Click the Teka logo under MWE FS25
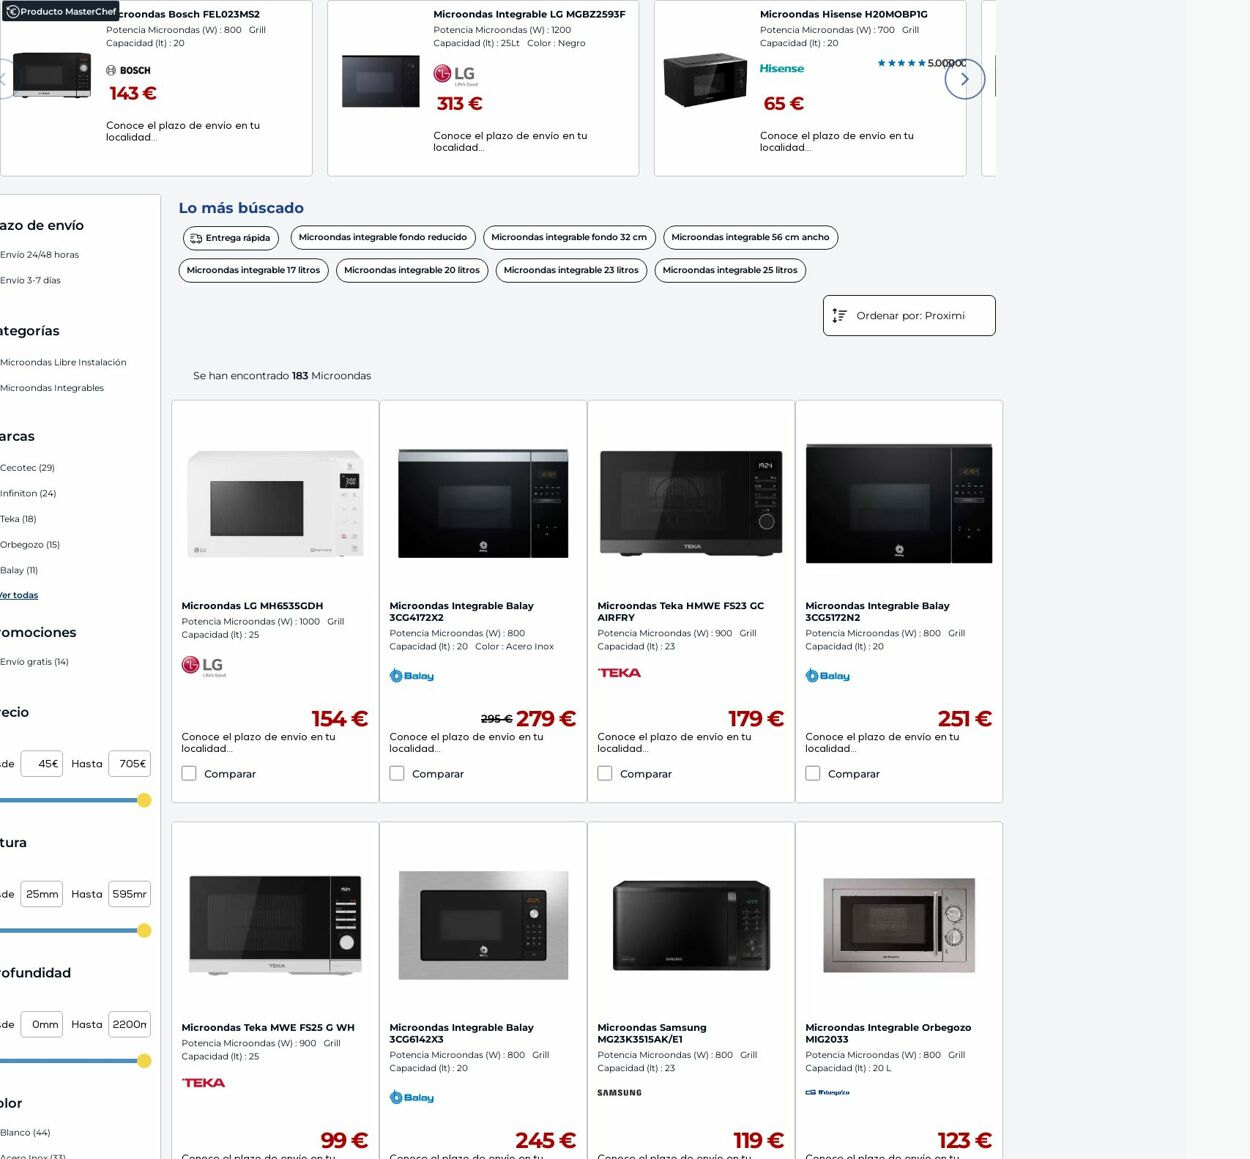Image resolution: width=1250 pixels, height=1159 pixels. (x=204, y=1083)
